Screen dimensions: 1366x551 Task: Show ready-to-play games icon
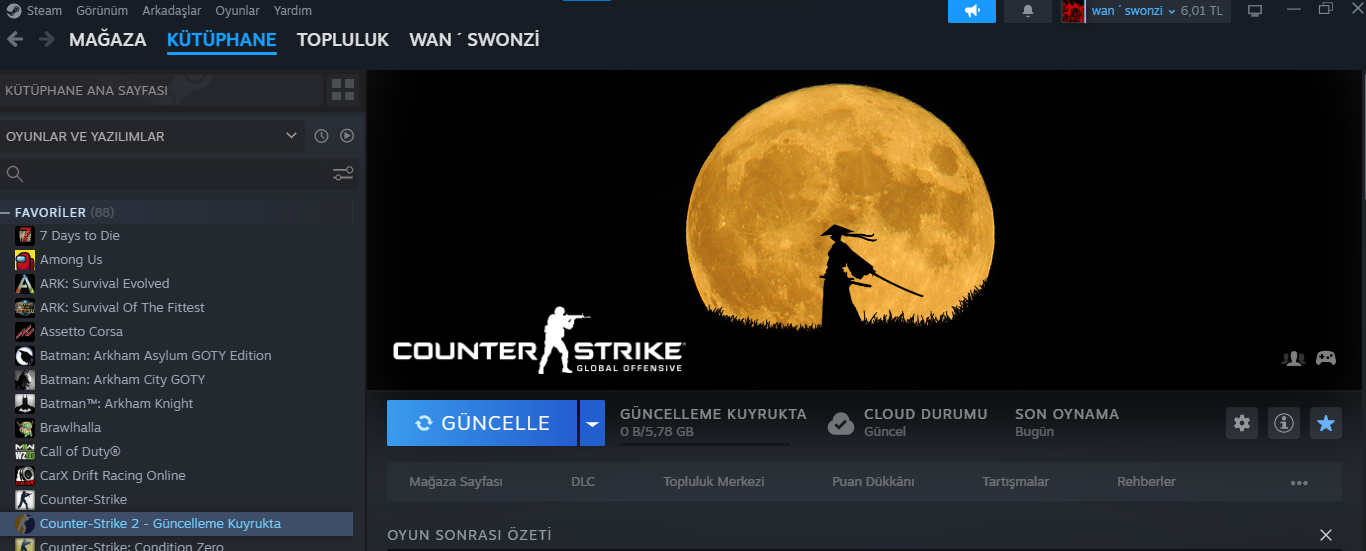point(347,136)
